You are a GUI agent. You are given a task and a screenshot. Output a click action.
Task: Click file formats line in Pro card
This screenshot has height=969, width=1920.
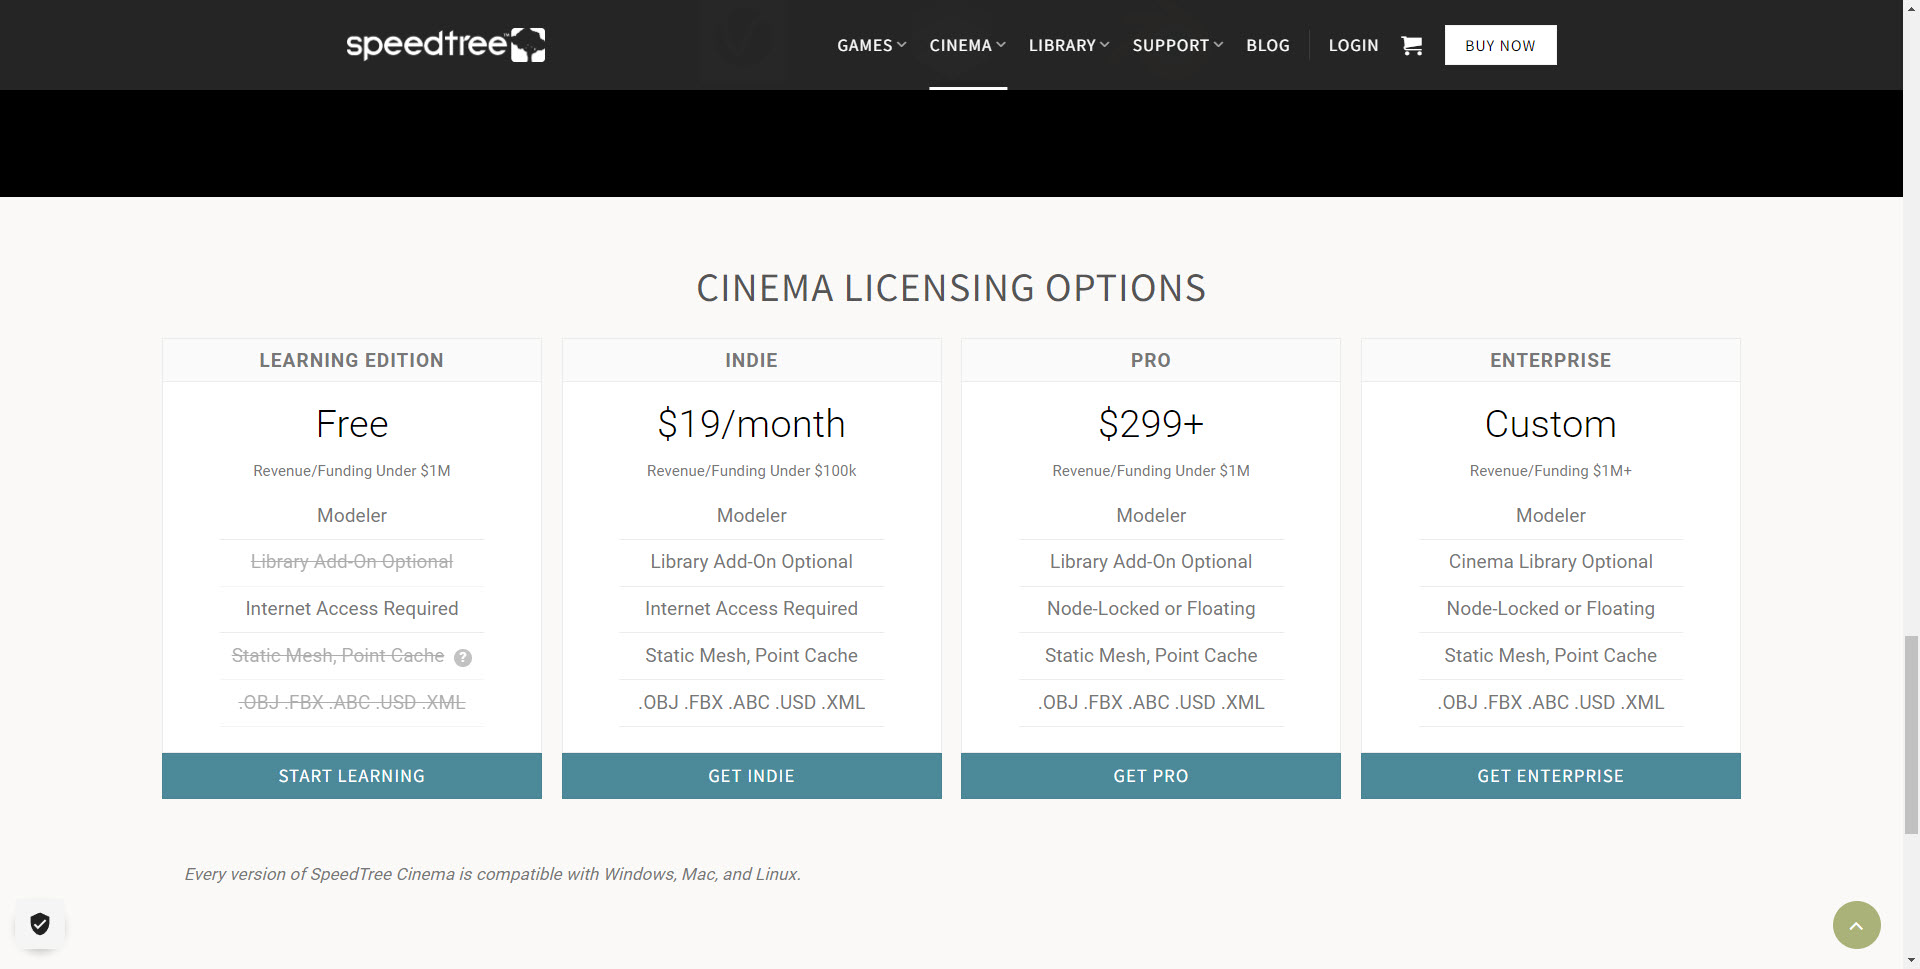pyautogui.click(x=1151, y=703)
